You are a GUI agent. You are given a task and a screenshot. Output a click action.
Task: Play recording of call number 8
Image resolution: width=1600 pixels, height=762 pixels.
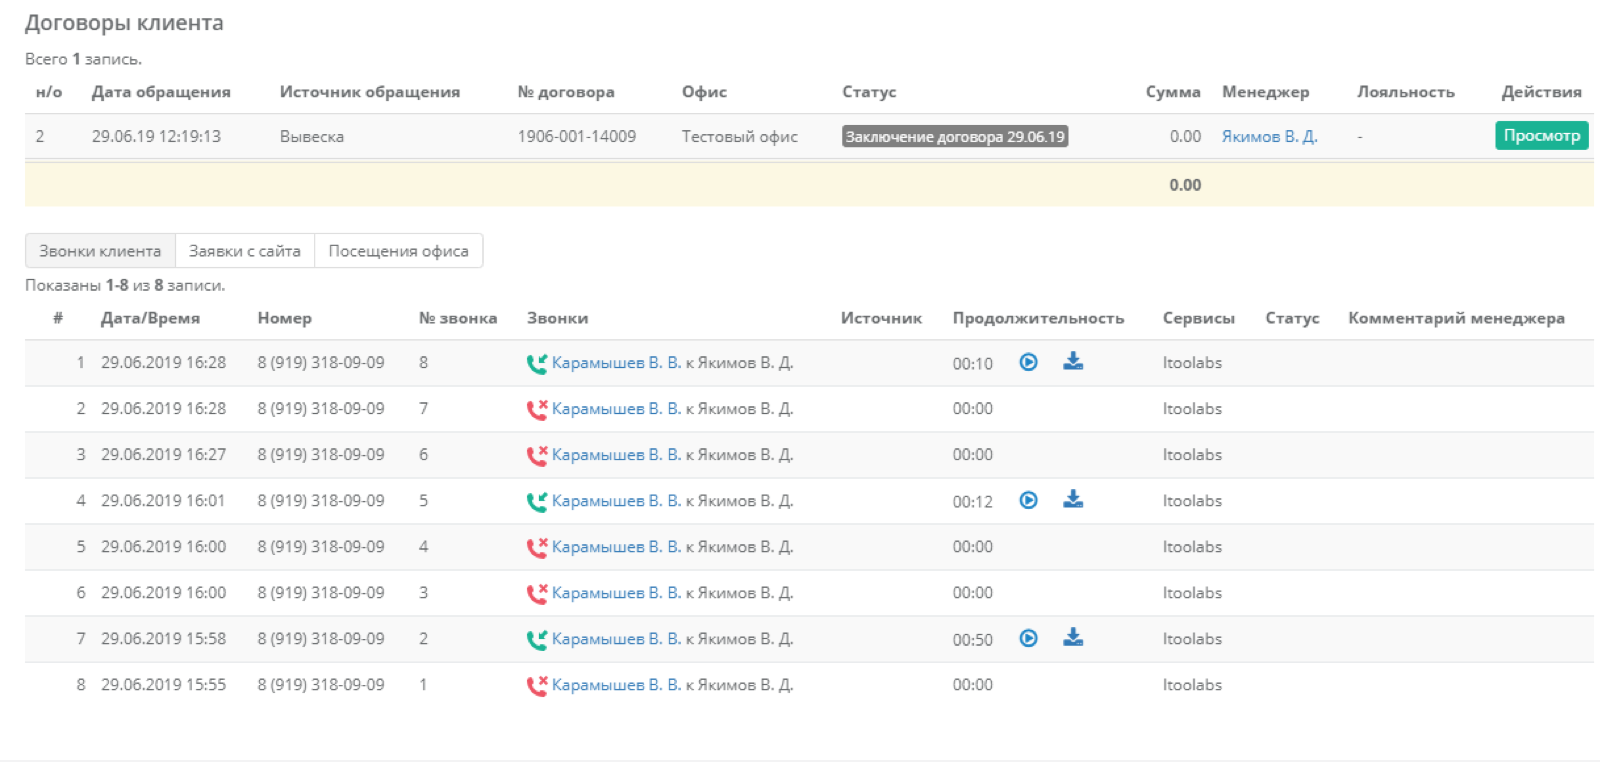[x=1028, y=362]
